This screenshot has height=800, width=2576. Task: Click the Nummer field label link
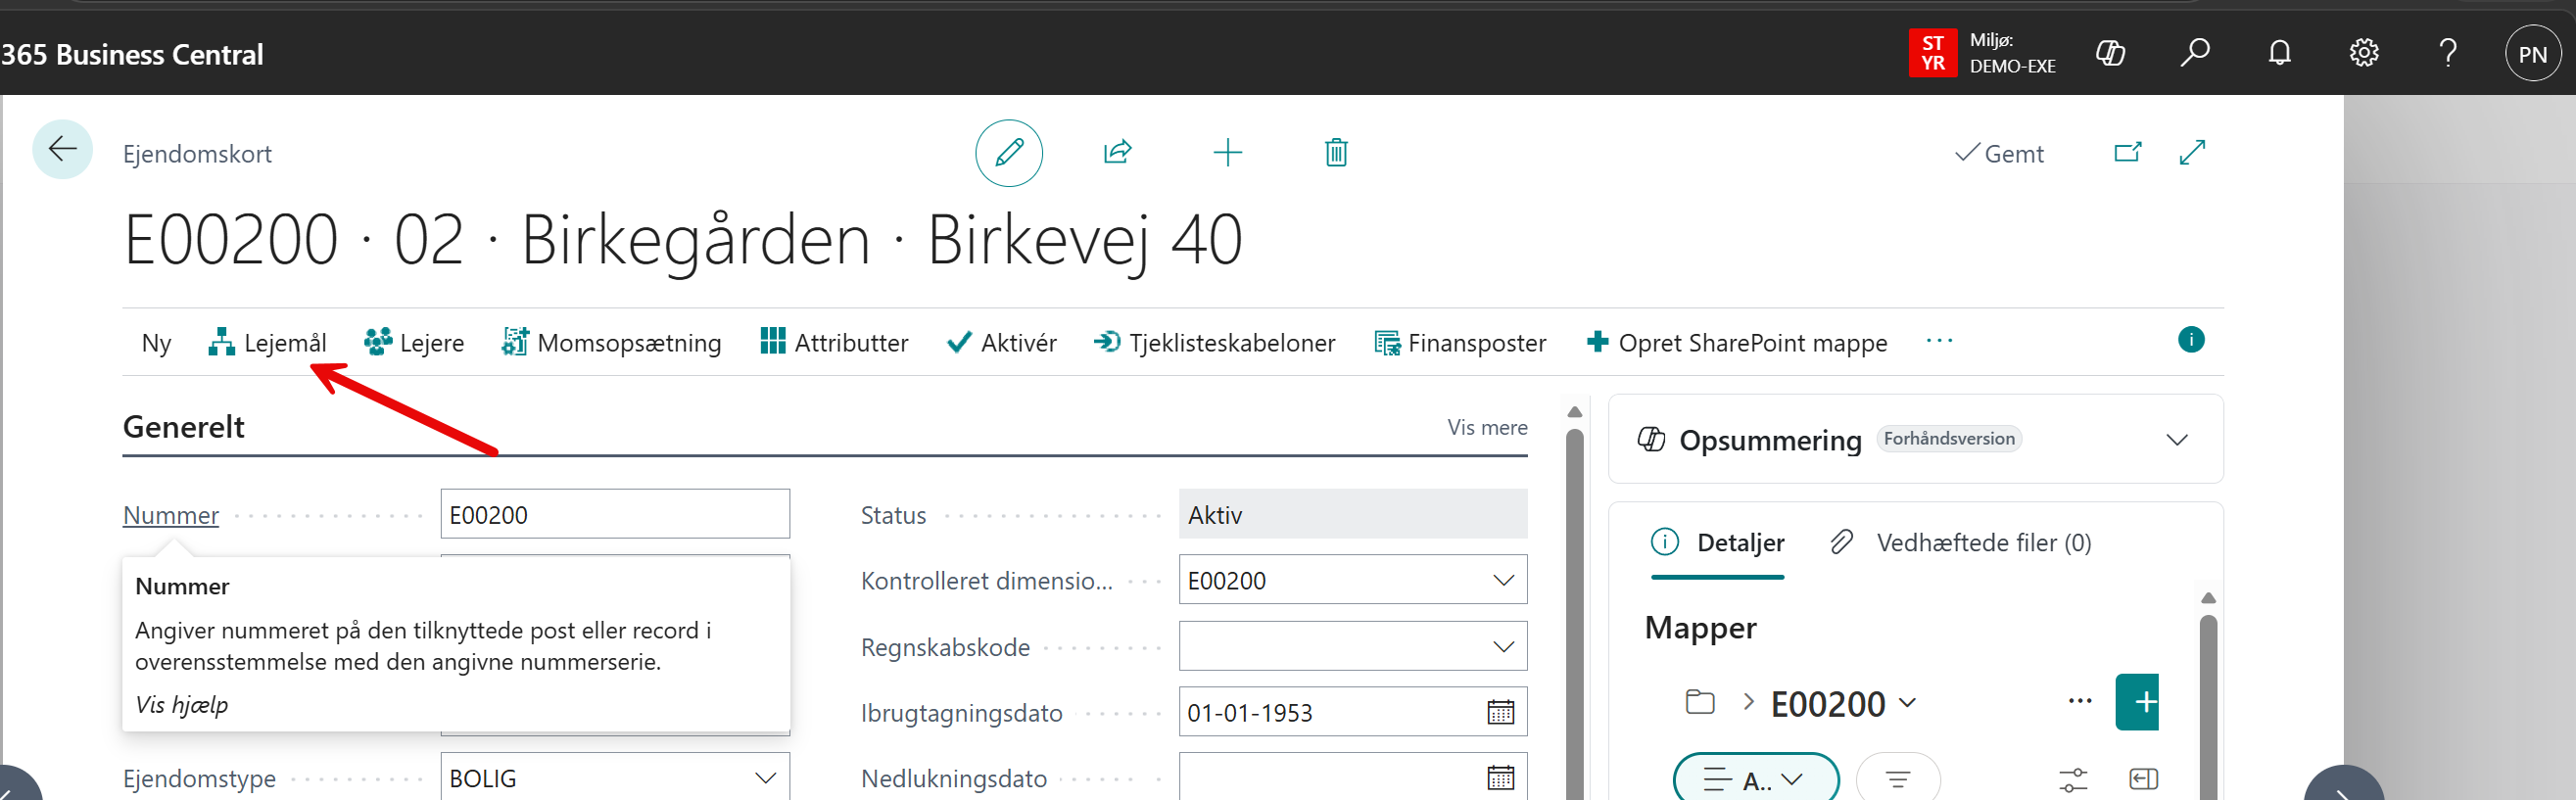(x=170, y=515)
